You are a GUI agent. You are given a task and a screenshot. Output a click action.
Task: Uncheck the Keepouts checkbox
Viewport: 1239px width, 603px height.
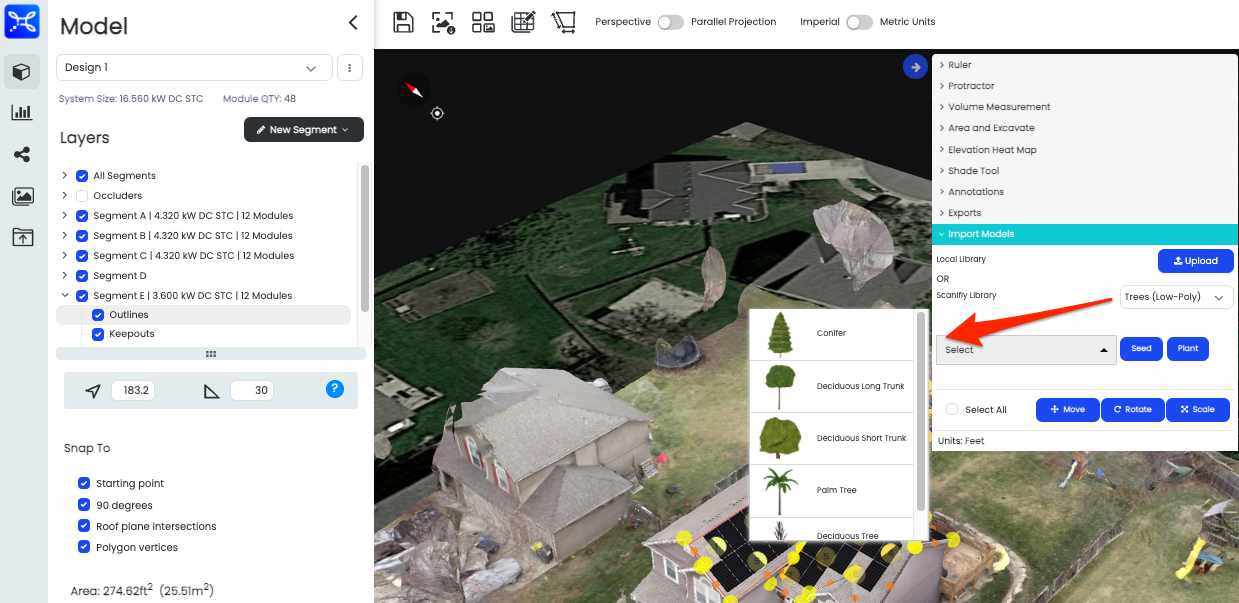[98, 334]
